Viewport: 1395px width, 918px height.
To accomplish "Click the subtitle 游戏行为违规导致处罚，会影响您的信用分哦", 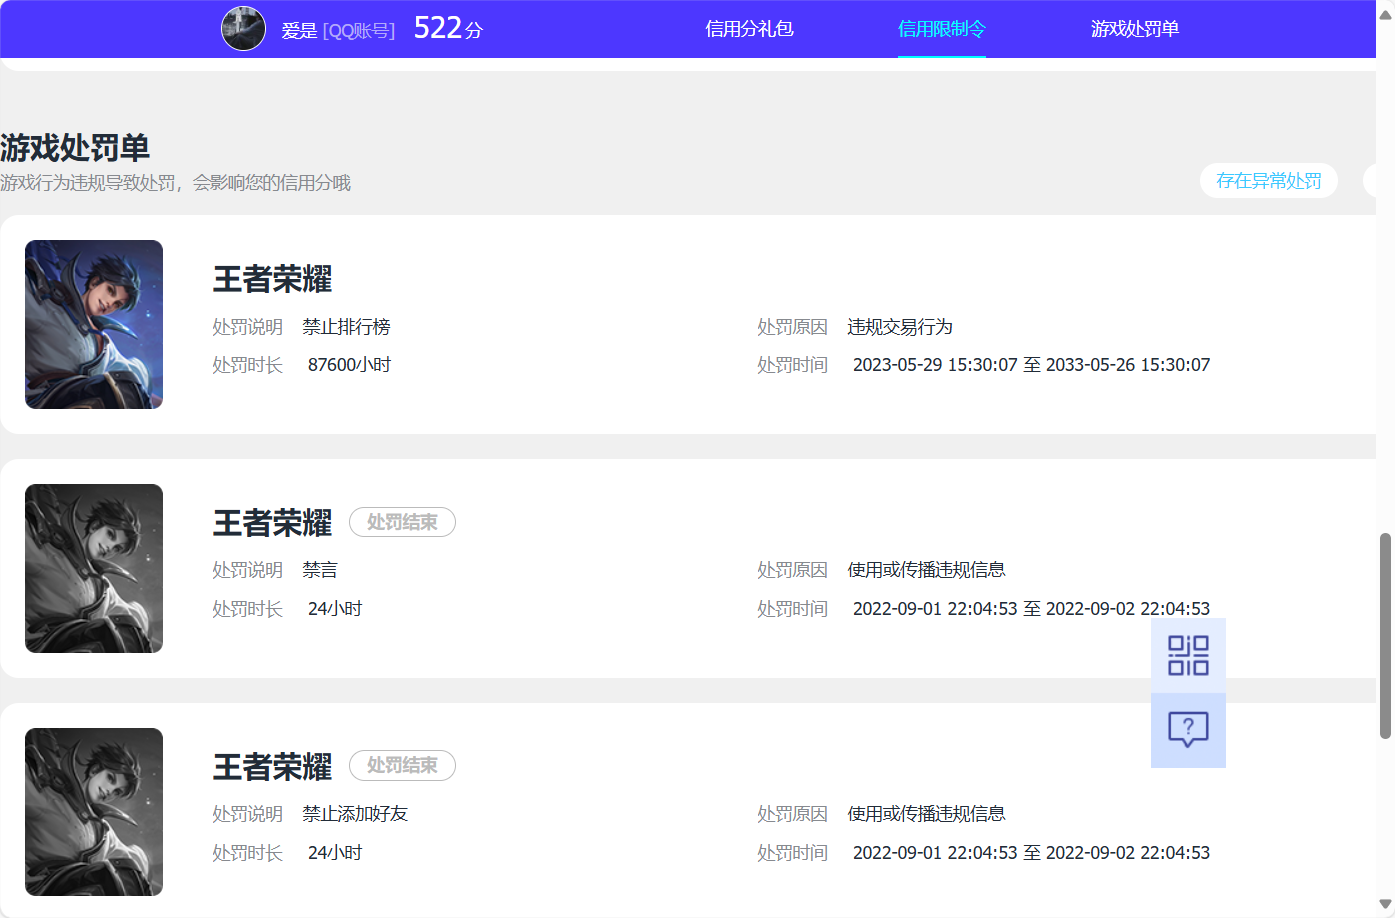I will click(176, 183).
